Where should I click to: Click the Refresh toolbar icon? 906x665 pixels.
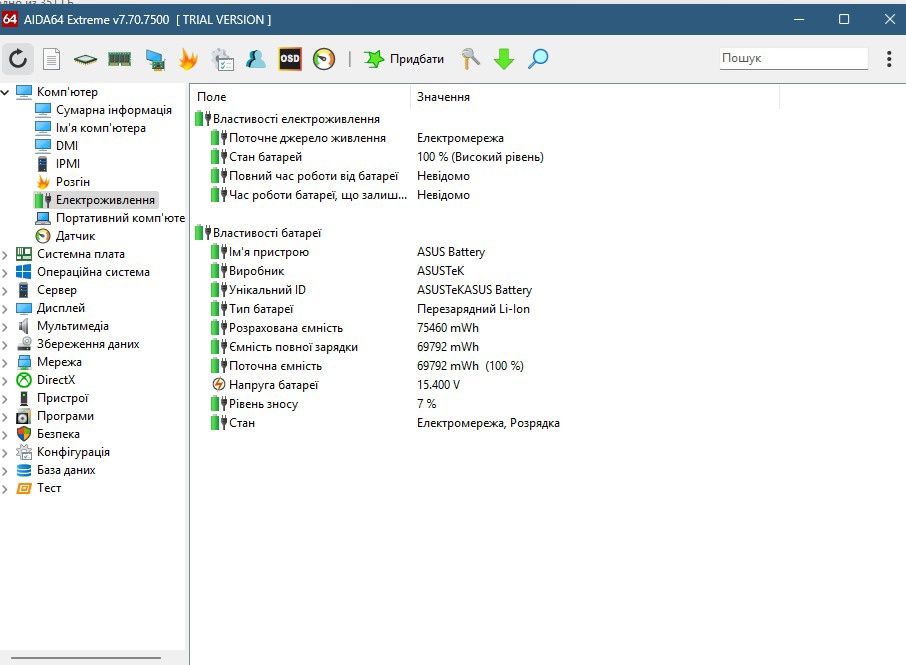pyautogui.click(x=18, y=59)
